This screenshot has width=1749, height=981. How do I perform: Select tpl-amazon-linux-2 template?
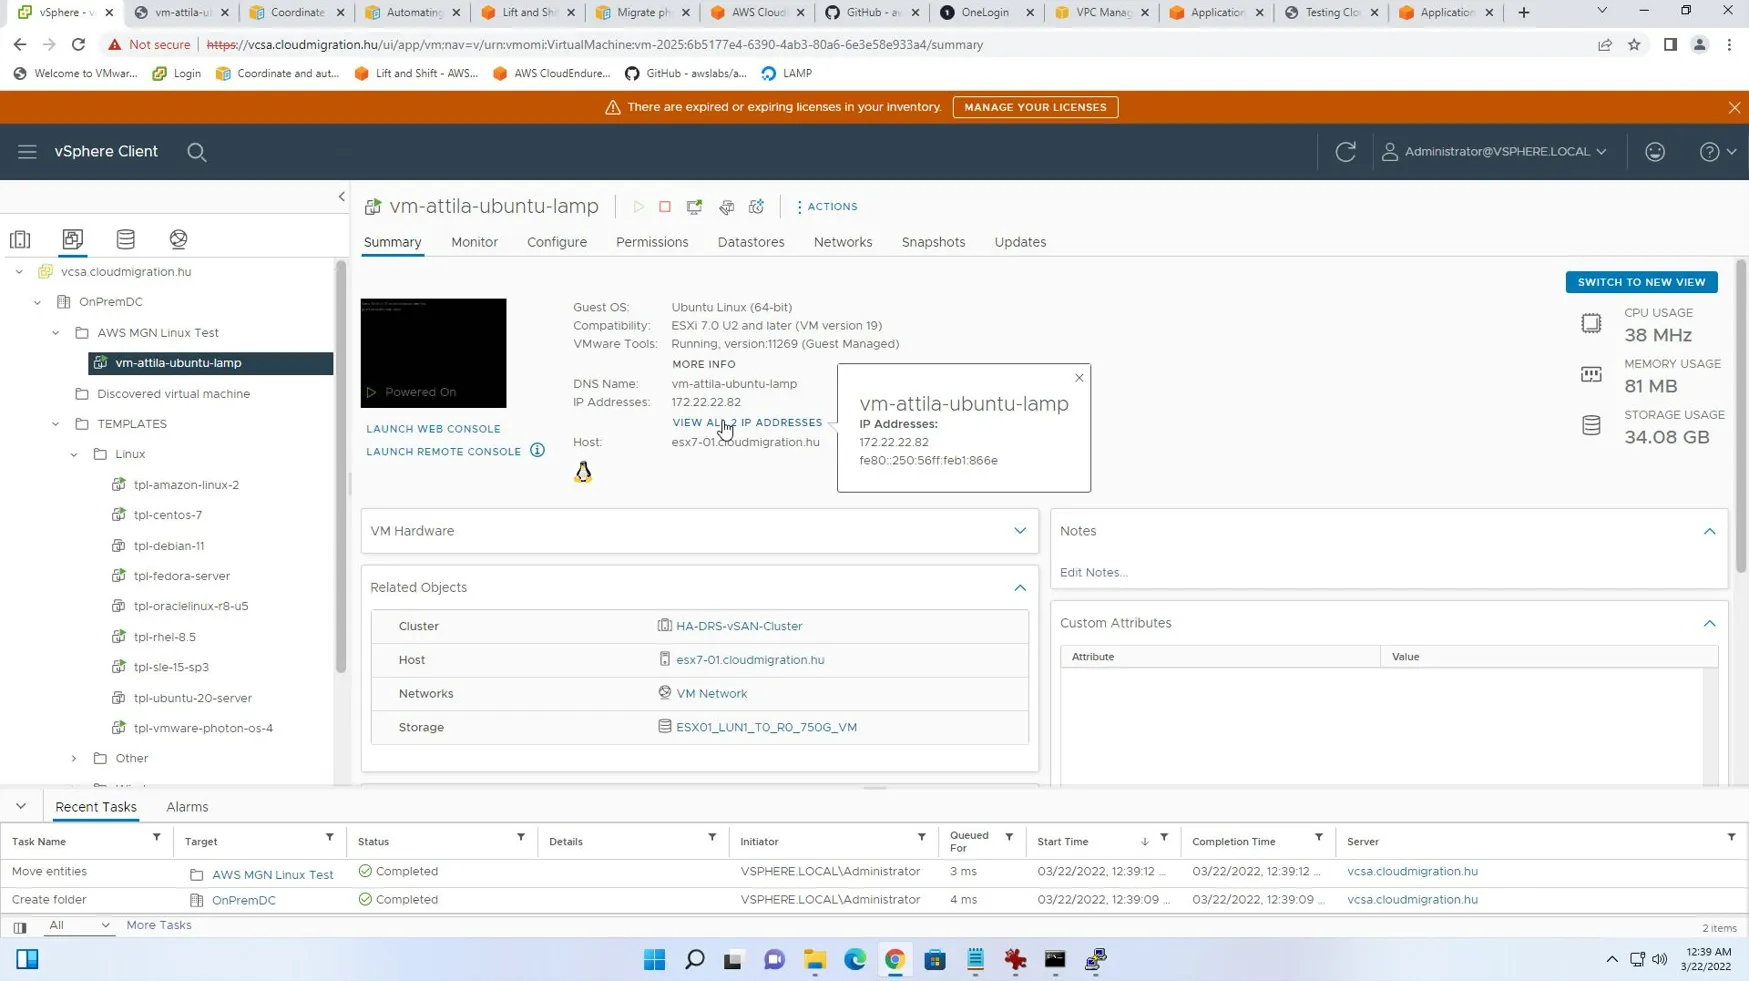pos(186,485)
